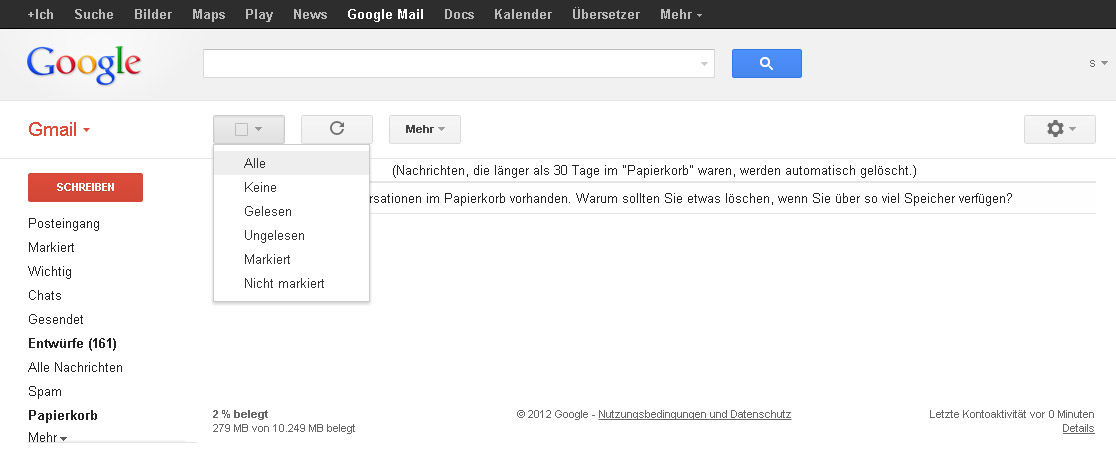Open Chats in sidebar
The image size is (1116, 452).
(45, 295)
